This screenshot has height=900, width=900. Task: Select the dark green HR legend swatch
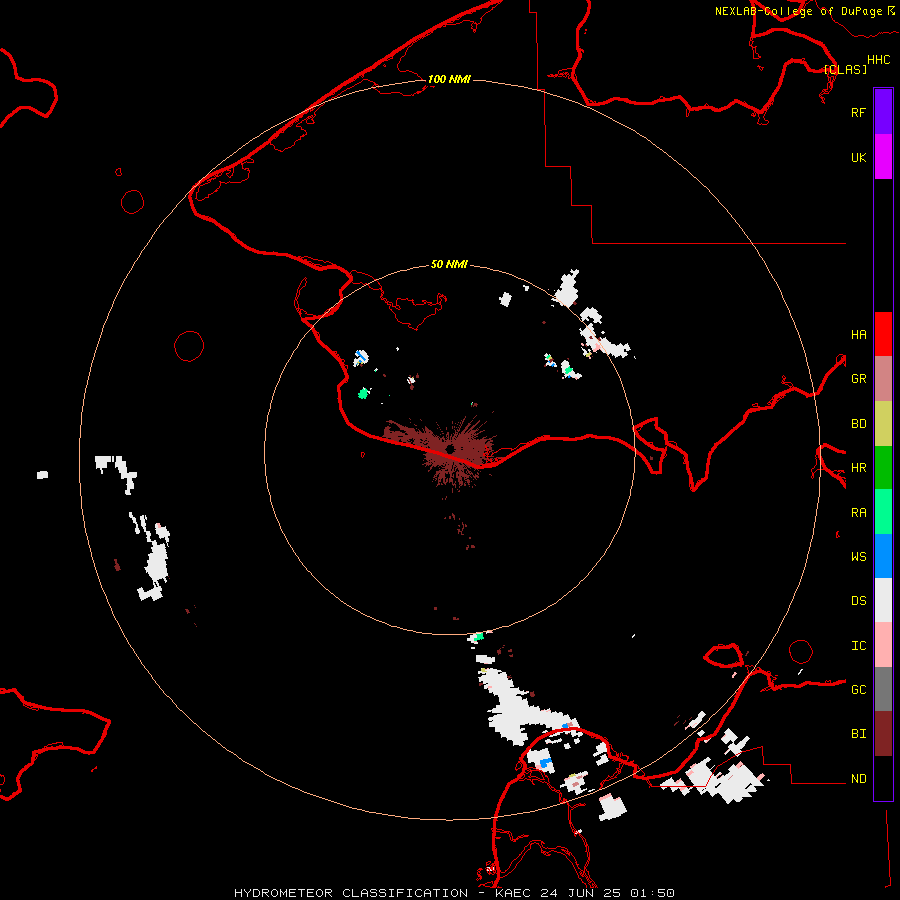pyautogui.click(x=883, y=468)
